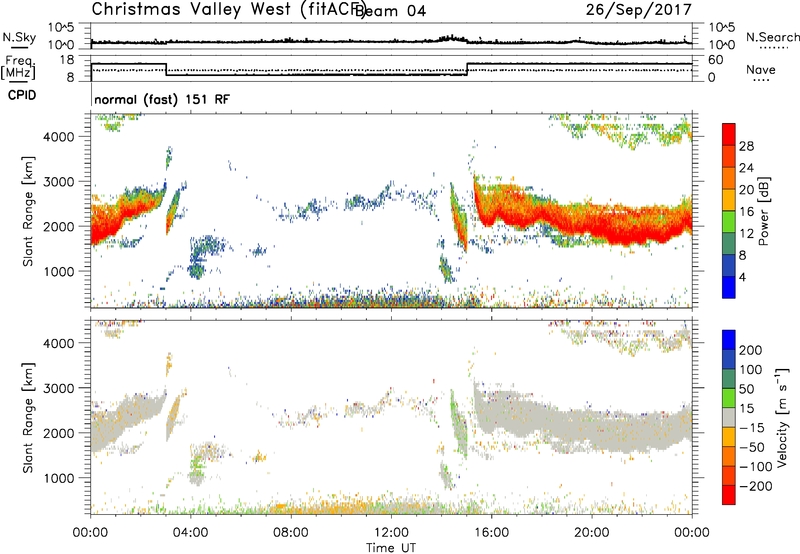Click the solid line sample under 'N.Sky'
800x554 pixels.
coord(19,47)
